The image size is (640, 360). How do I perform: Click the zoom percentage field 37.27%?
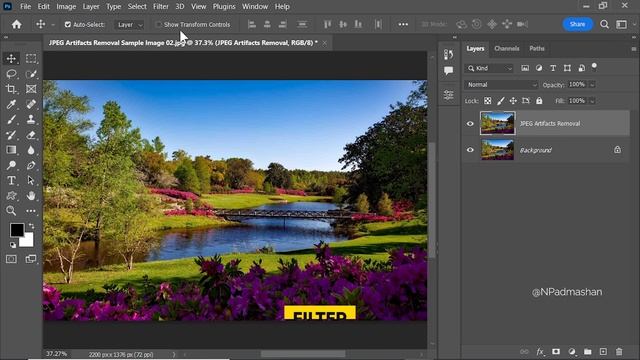tap(56, 354)
